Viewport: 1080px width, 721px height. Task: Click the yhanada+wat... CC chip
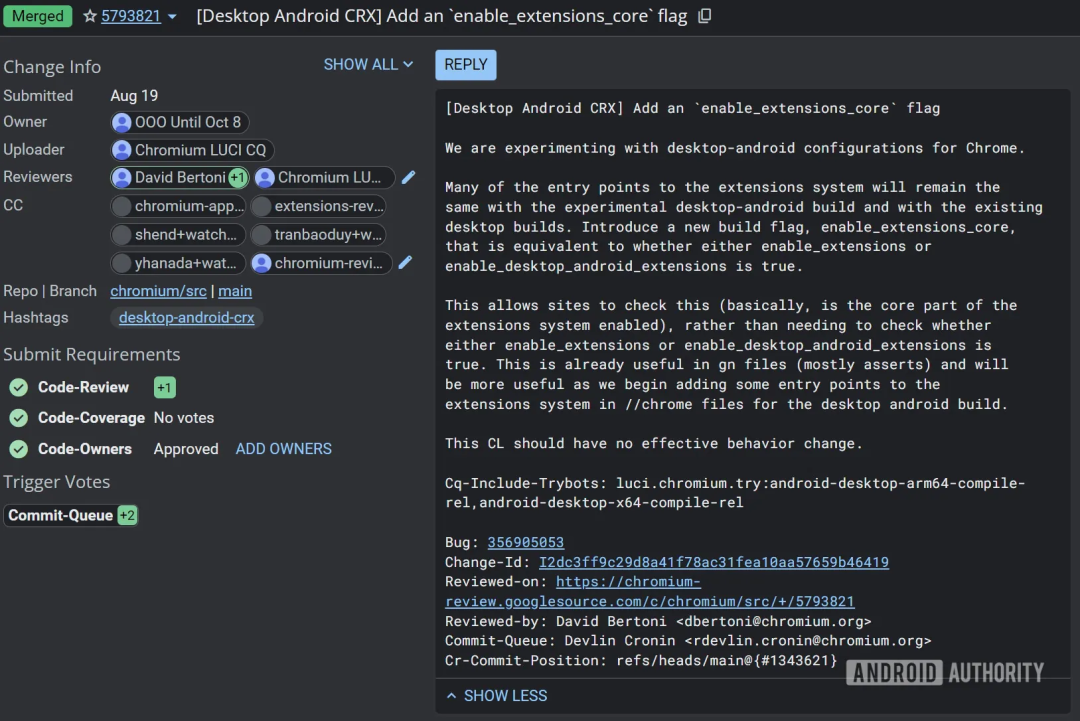(x=178, y=263)
